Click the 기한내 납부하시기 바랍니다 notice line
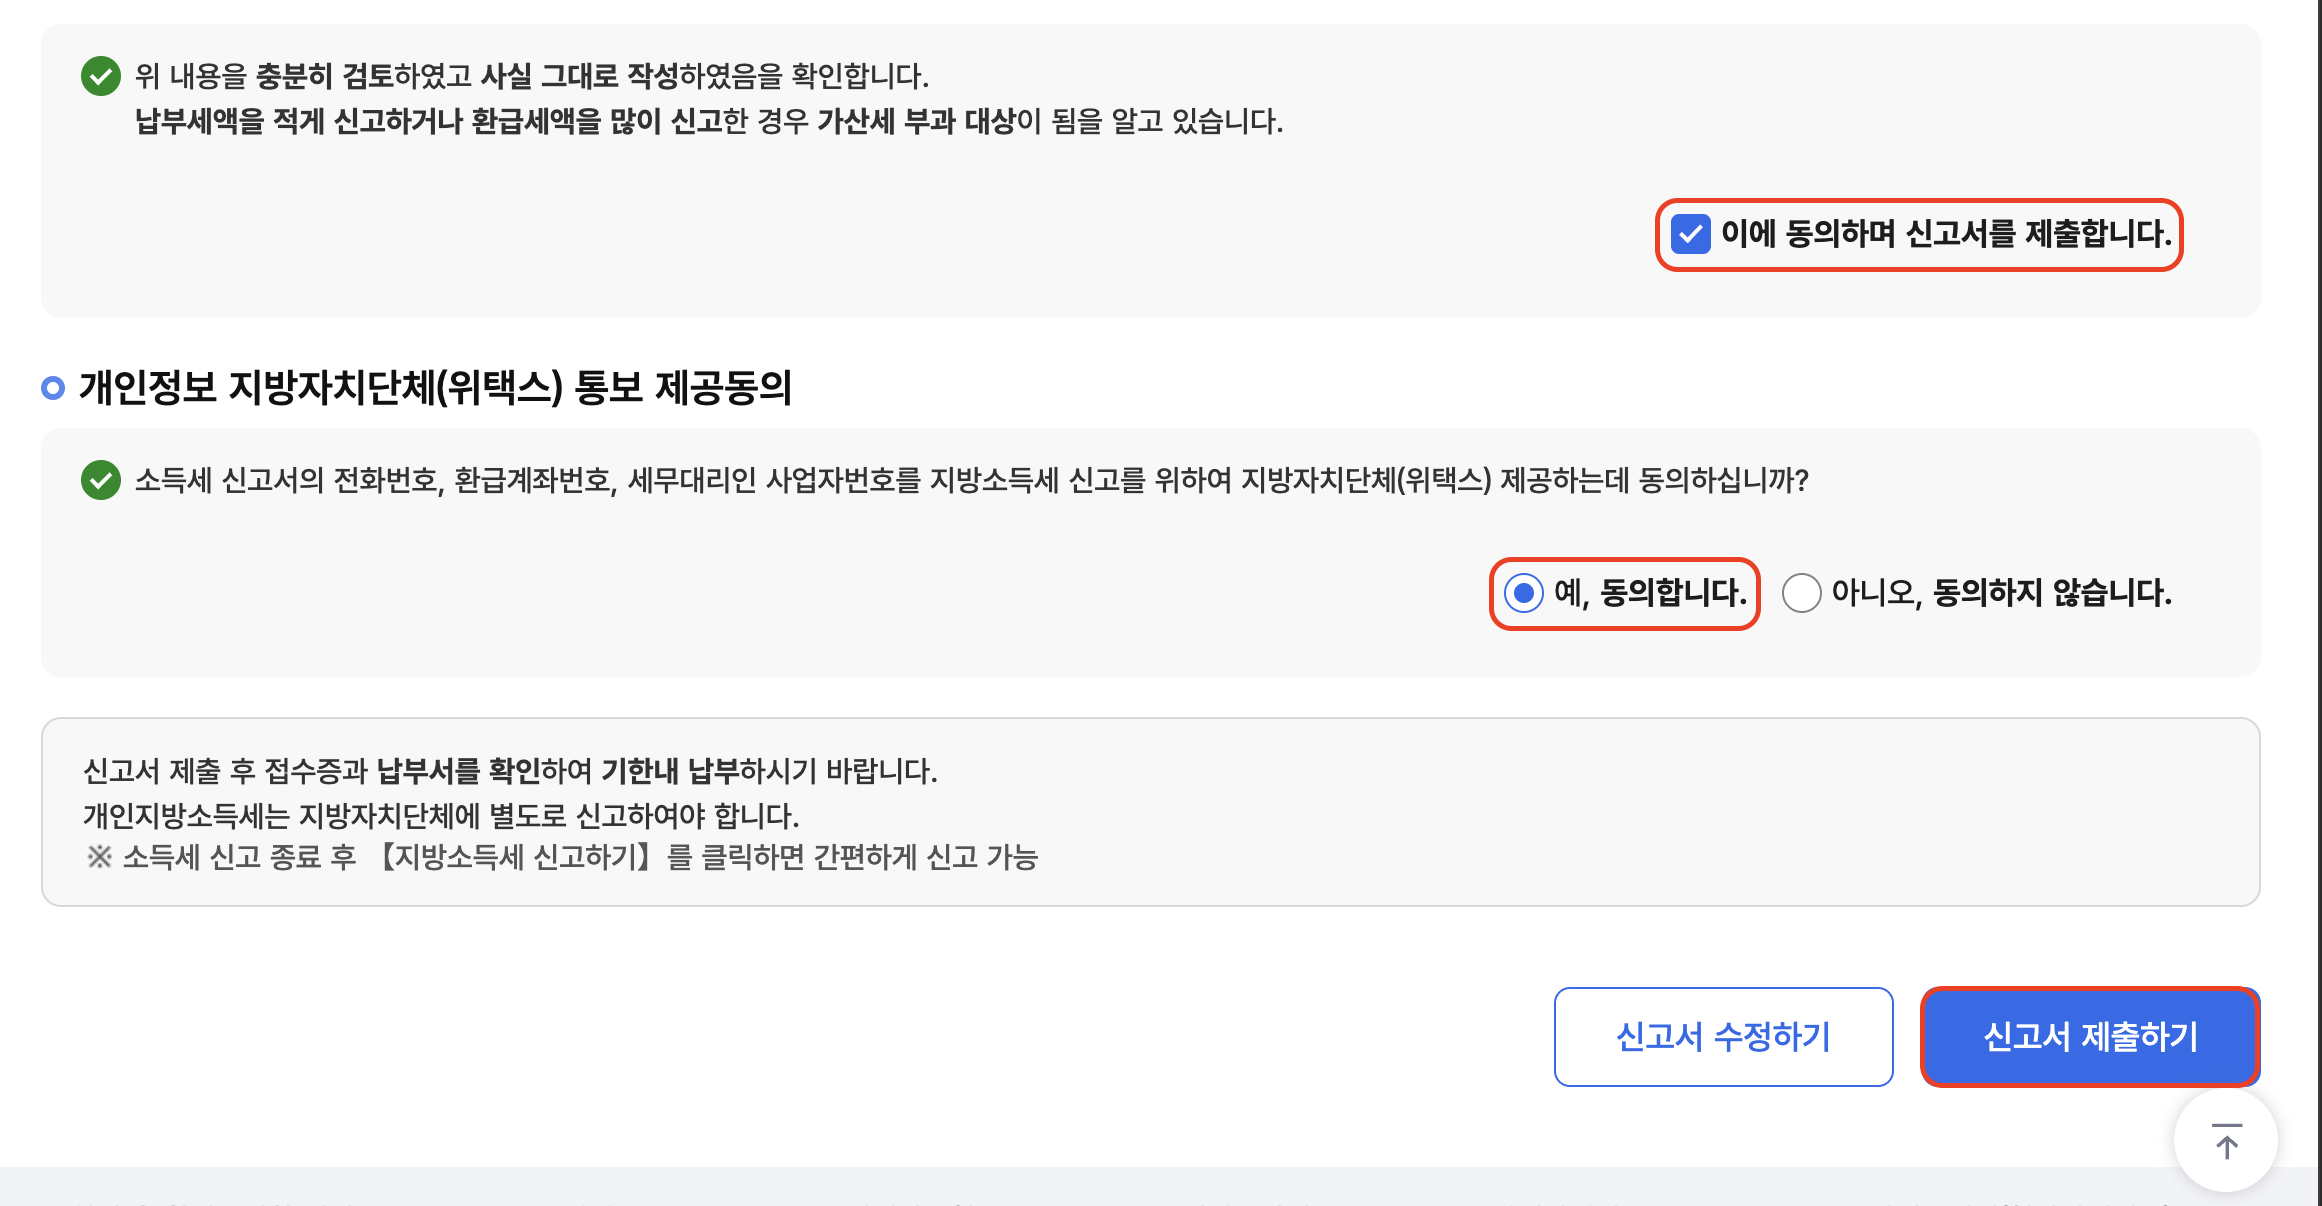Screen dimensions: 2322x1206 tap(510, 771)
